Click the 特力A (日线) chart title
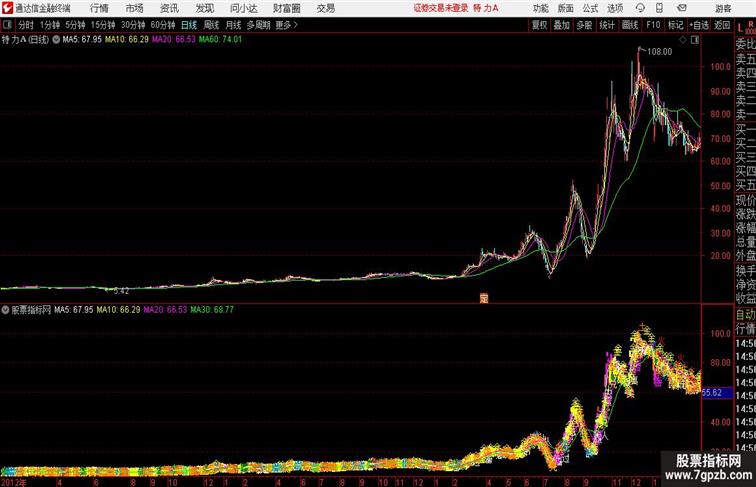 coord(25,40)
